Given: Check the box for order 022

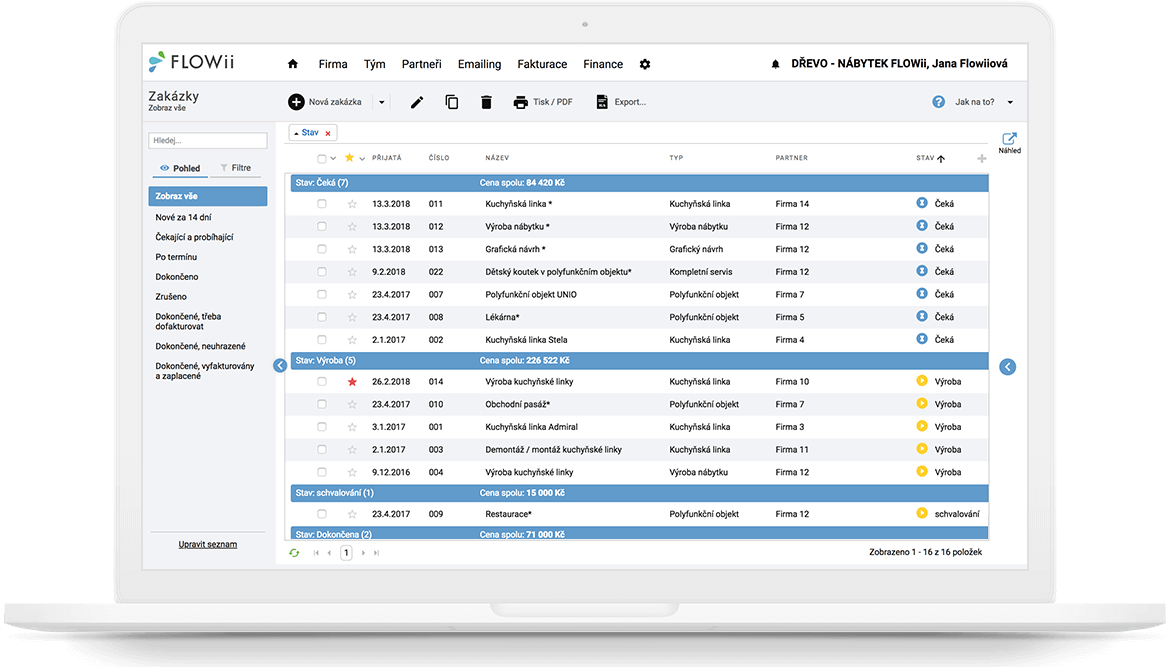Looking at the screenshot, I should [x=322, y=272].
